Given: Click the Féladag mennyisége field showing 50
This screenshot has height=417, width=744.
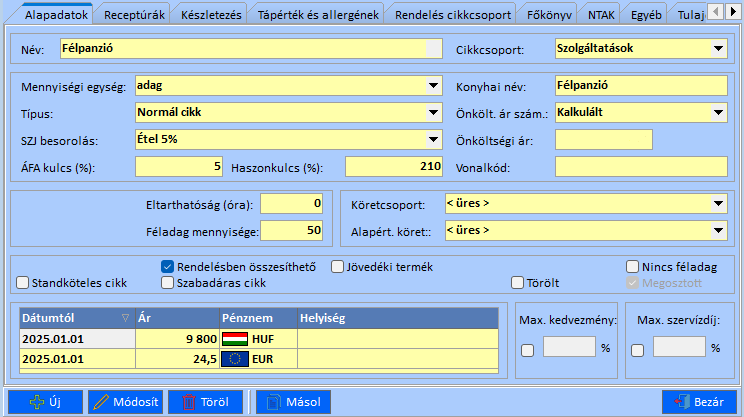Looking at the screenshot, I should (x=291, y=231).
